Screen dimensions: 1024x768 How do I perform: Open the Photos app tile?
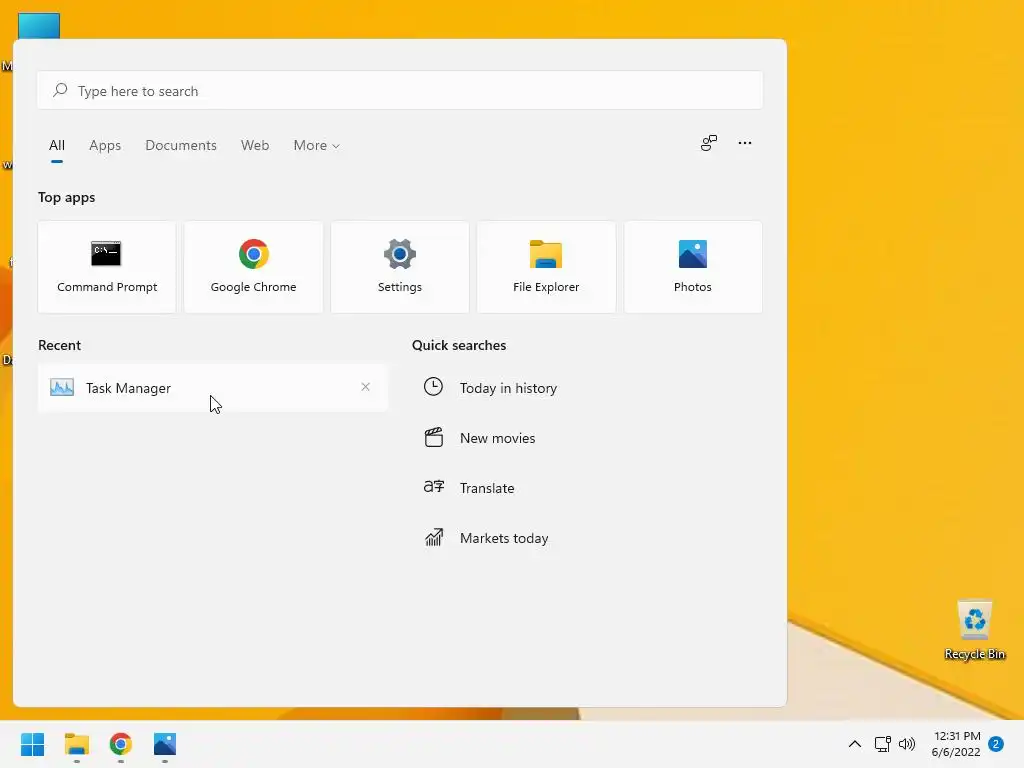pyautogui.click(x=693, y=267)
